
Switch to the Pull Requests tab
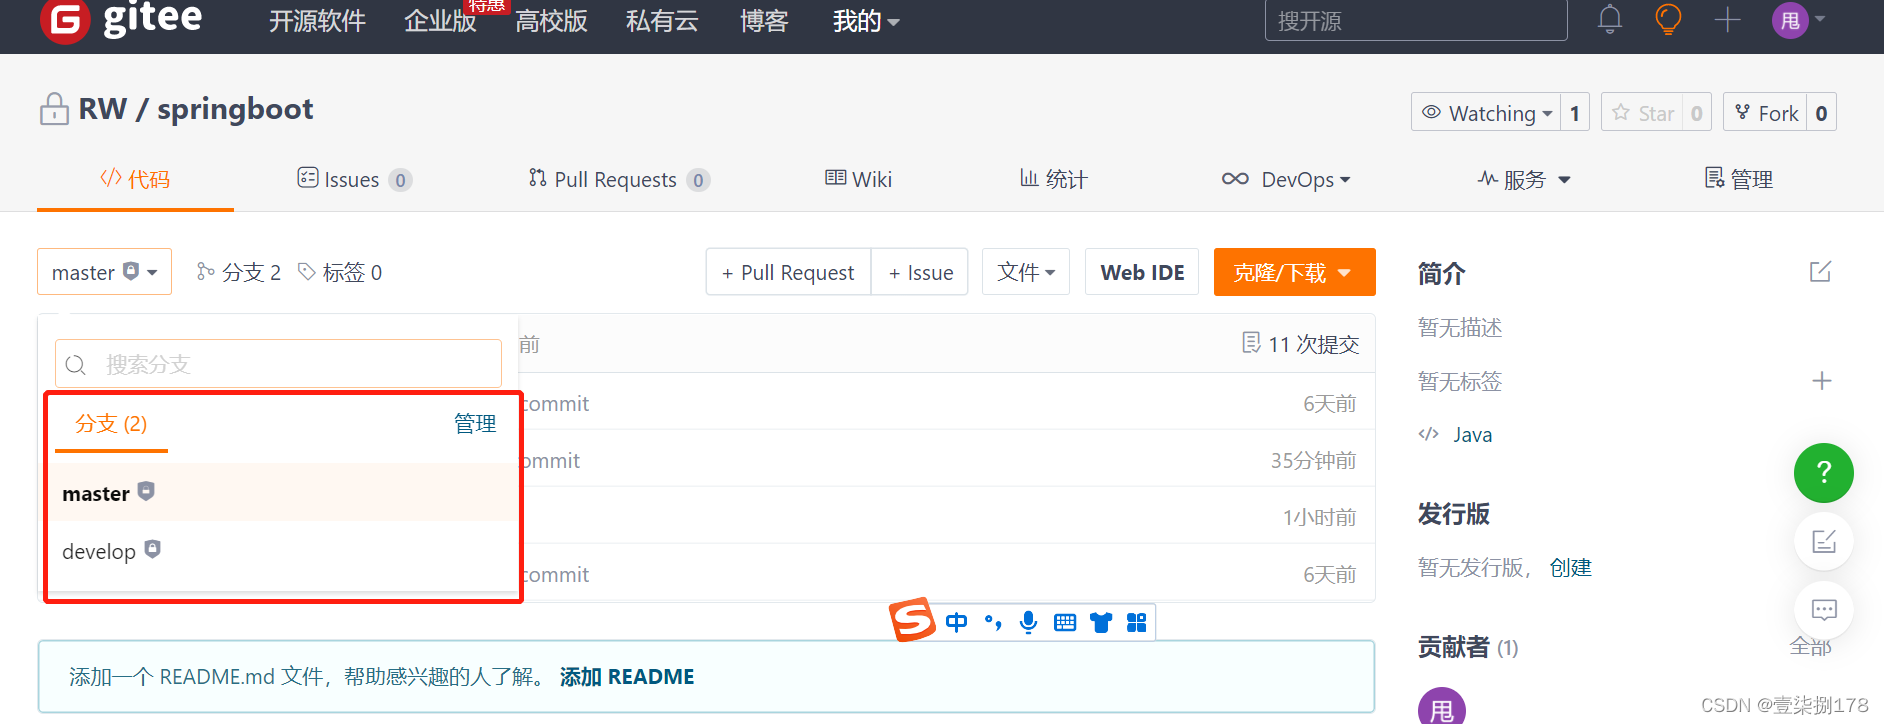point(619,179)
